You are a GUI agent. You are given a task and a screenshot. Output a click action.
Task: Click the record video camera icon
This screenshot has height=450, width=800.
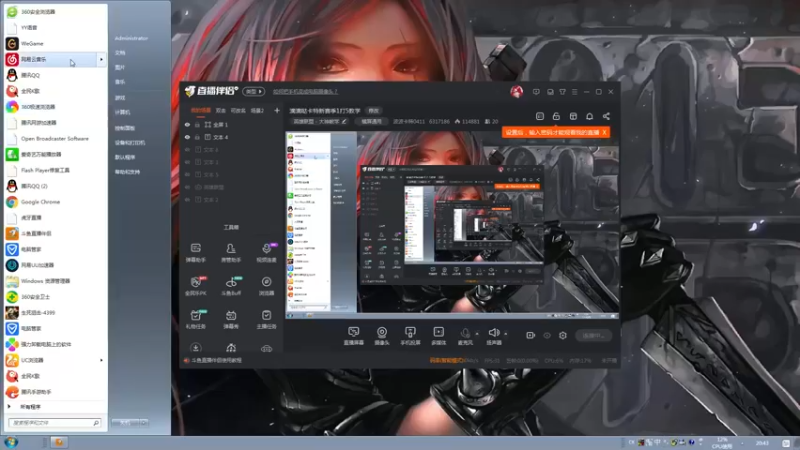point(531,335)
